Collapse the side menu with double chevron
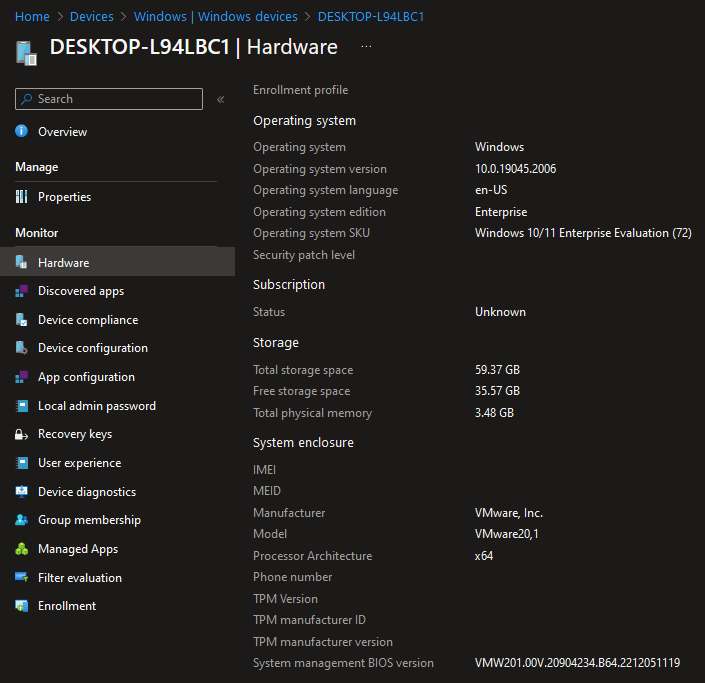This screenshot has height=683, width=705. [x=221, y=99]
